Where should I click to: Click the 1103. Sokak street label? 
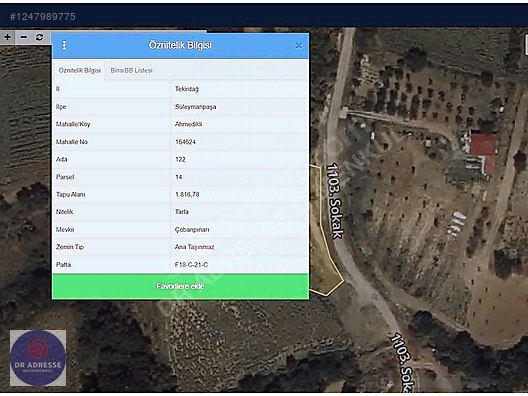pyautogui.click(x=335, y=201)
